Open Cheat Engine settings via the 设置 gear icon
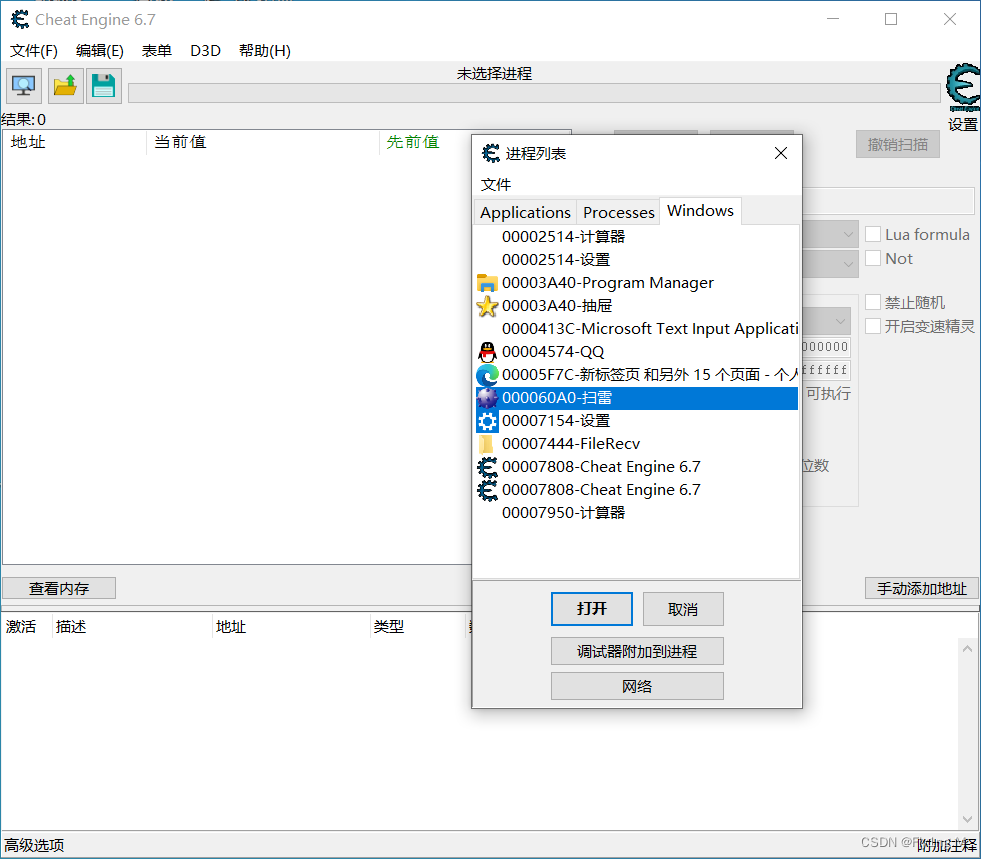 (961, 92)
